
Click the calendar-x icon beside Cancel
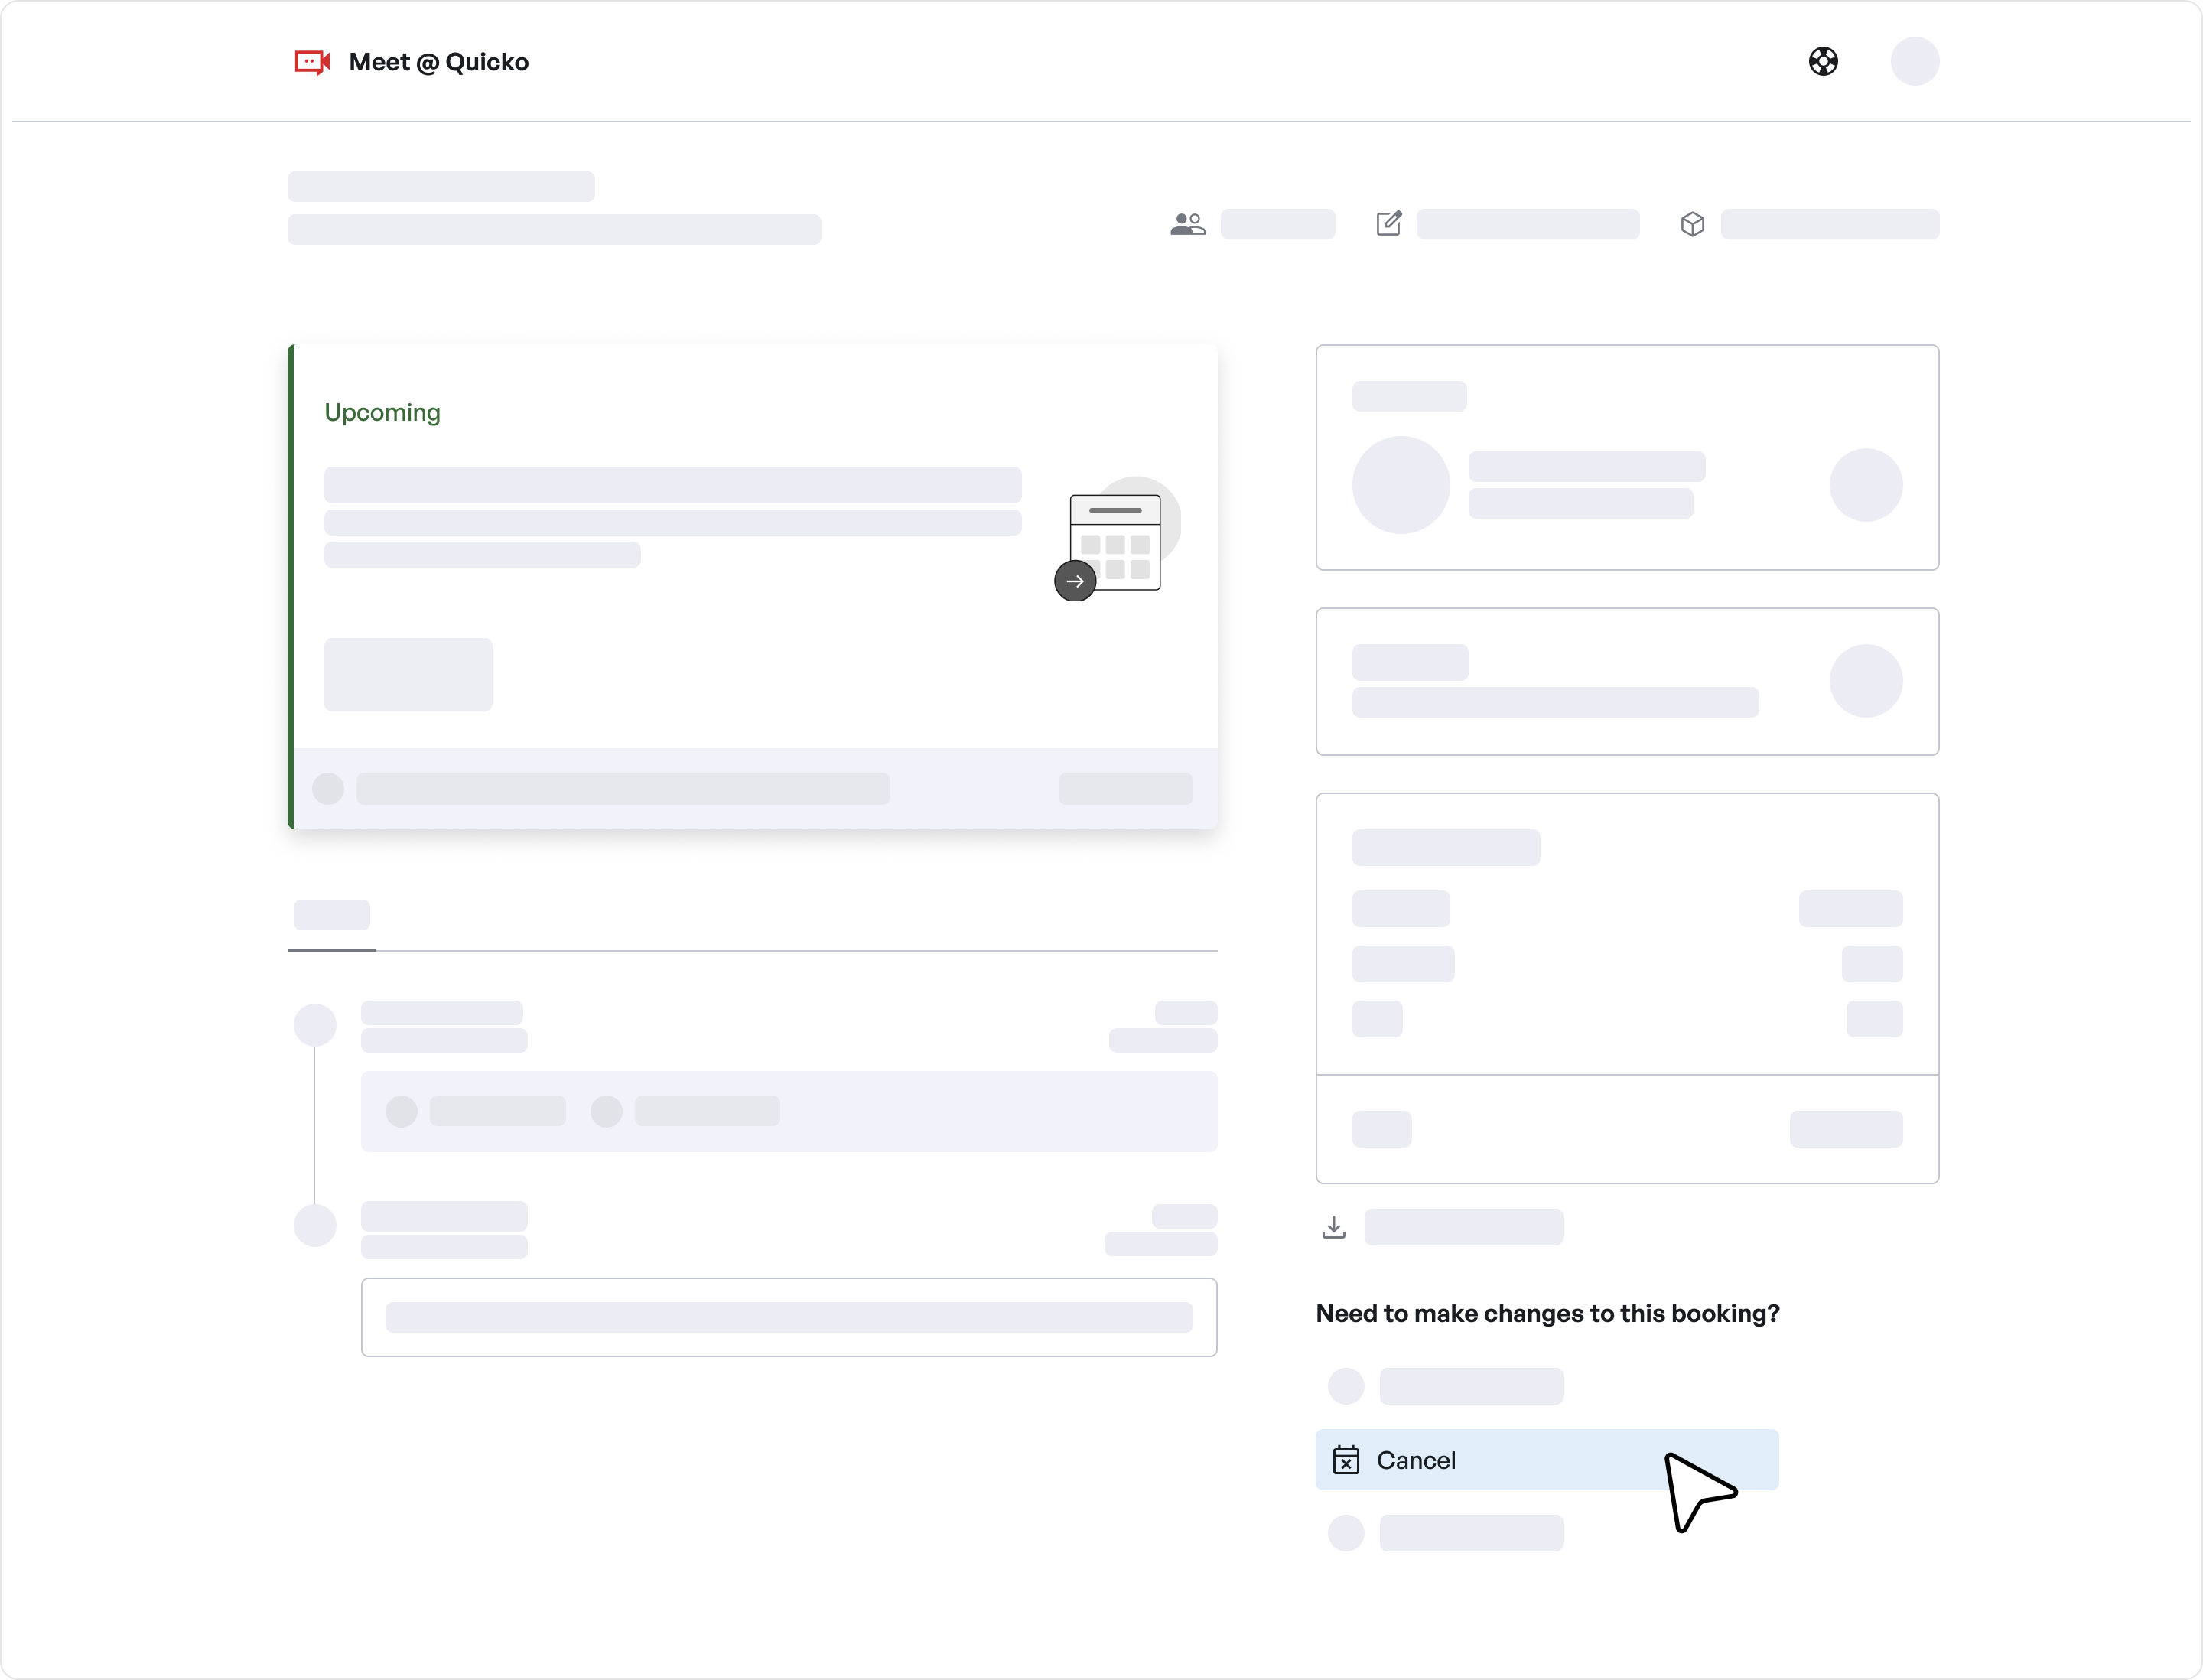tap(1346, 1460)
